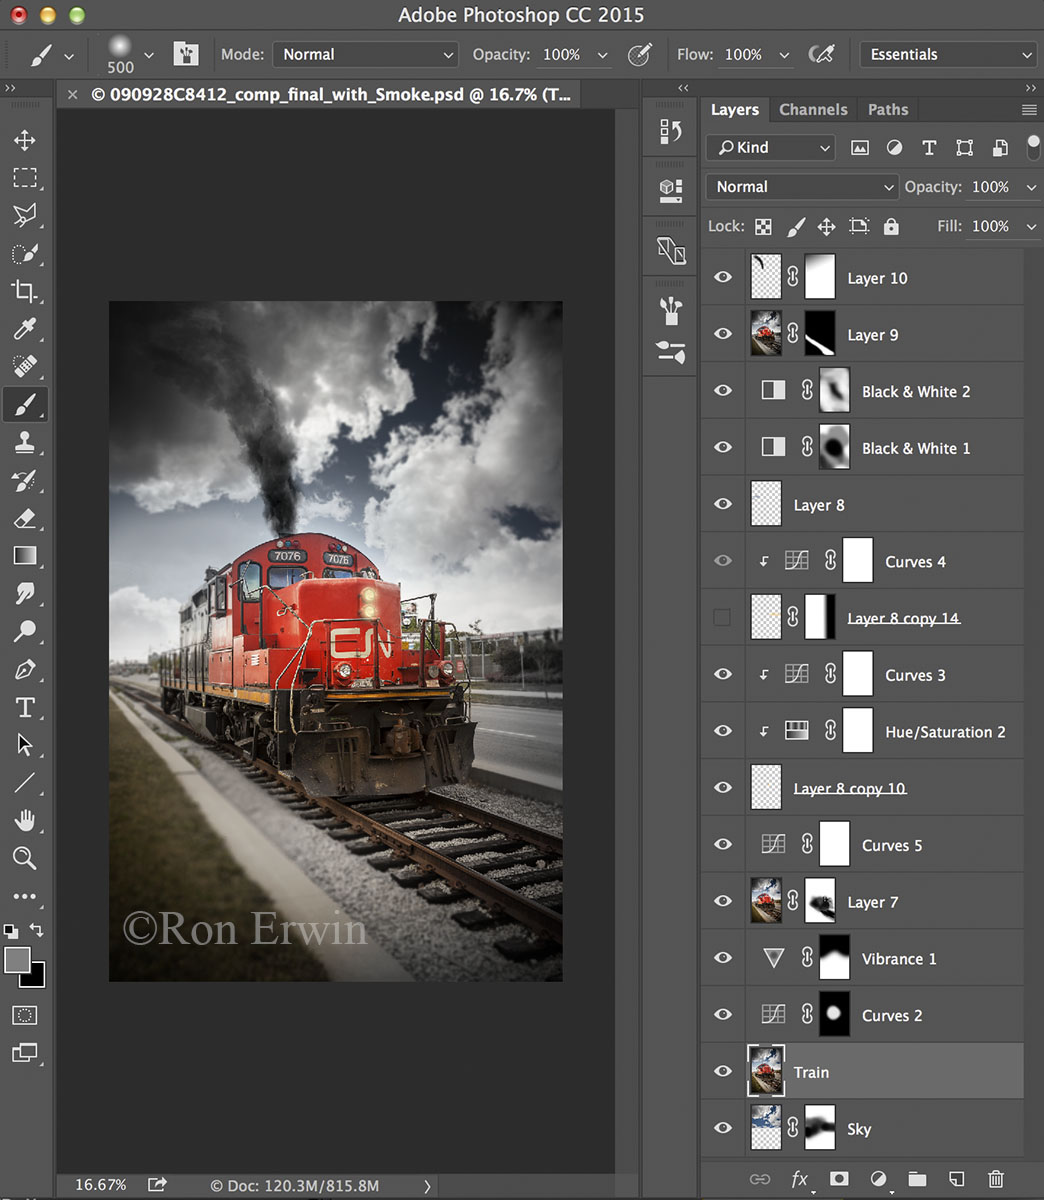The image size is (1044, 1200).
Task: Open Flow value dropdown arrow
Action: [x=784, y=55]
